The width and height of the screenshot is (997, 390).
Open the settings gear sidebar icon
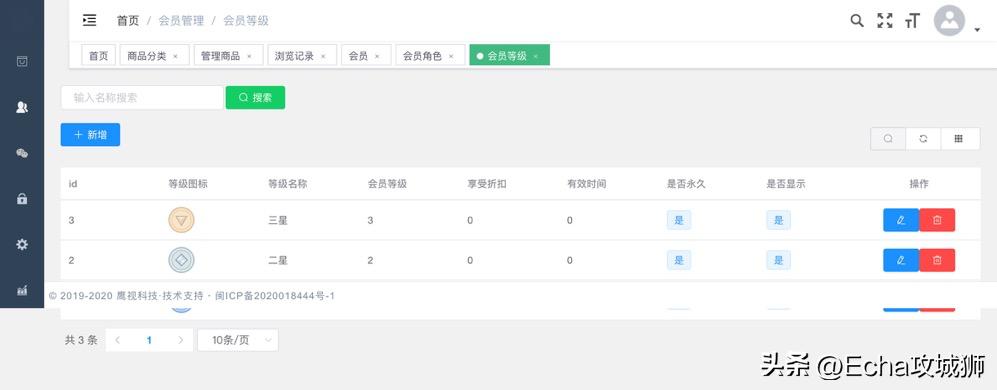click(22, 244)
